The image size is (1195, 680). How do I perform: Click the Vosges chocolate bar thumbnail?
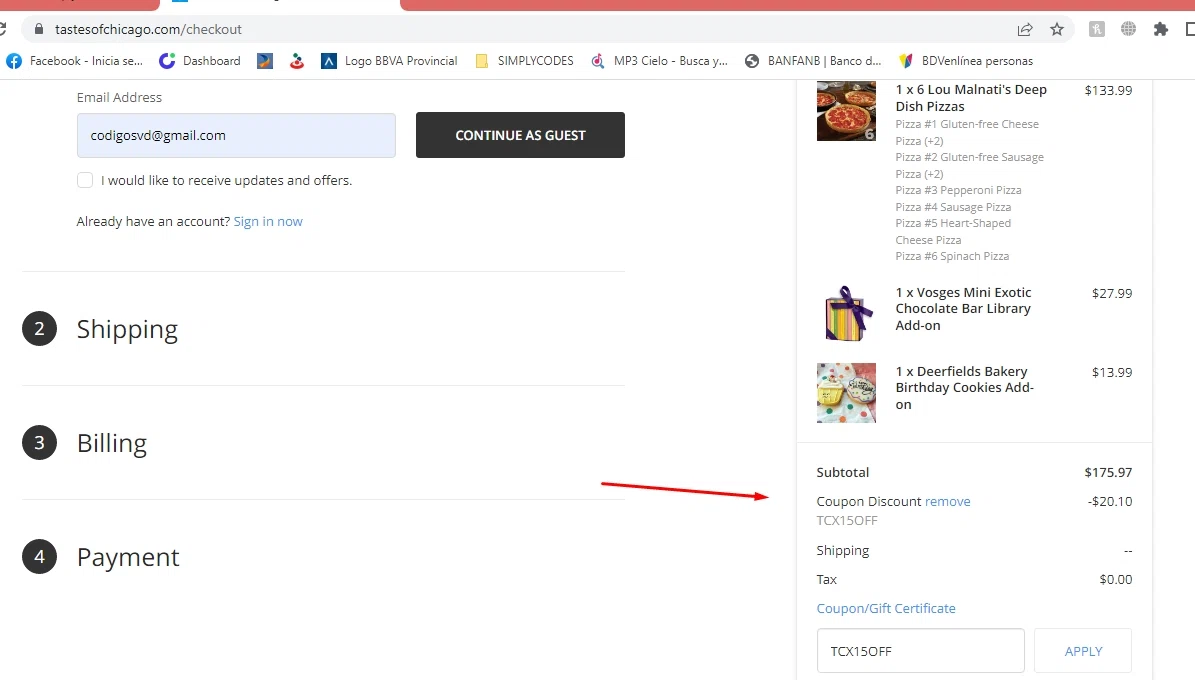[846, 313]
